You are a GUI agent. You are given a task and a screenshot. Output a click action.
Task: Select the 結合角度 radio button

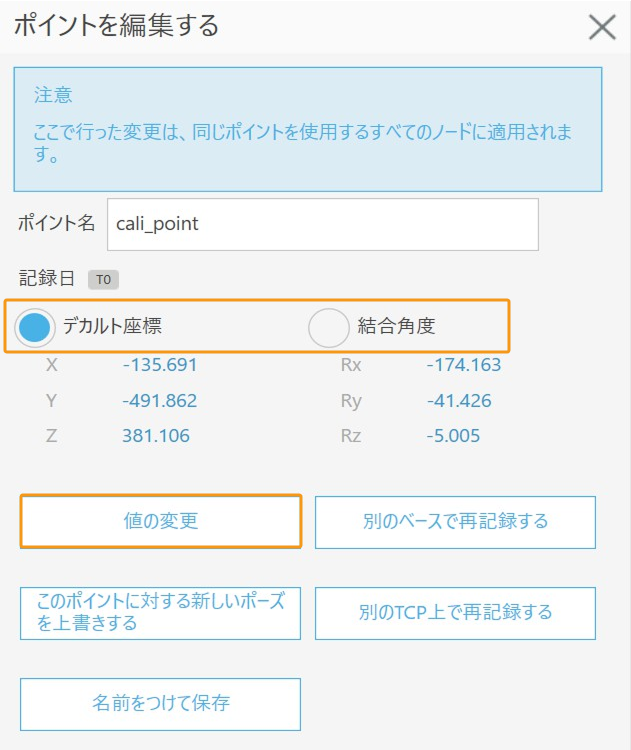pos(328,326)
